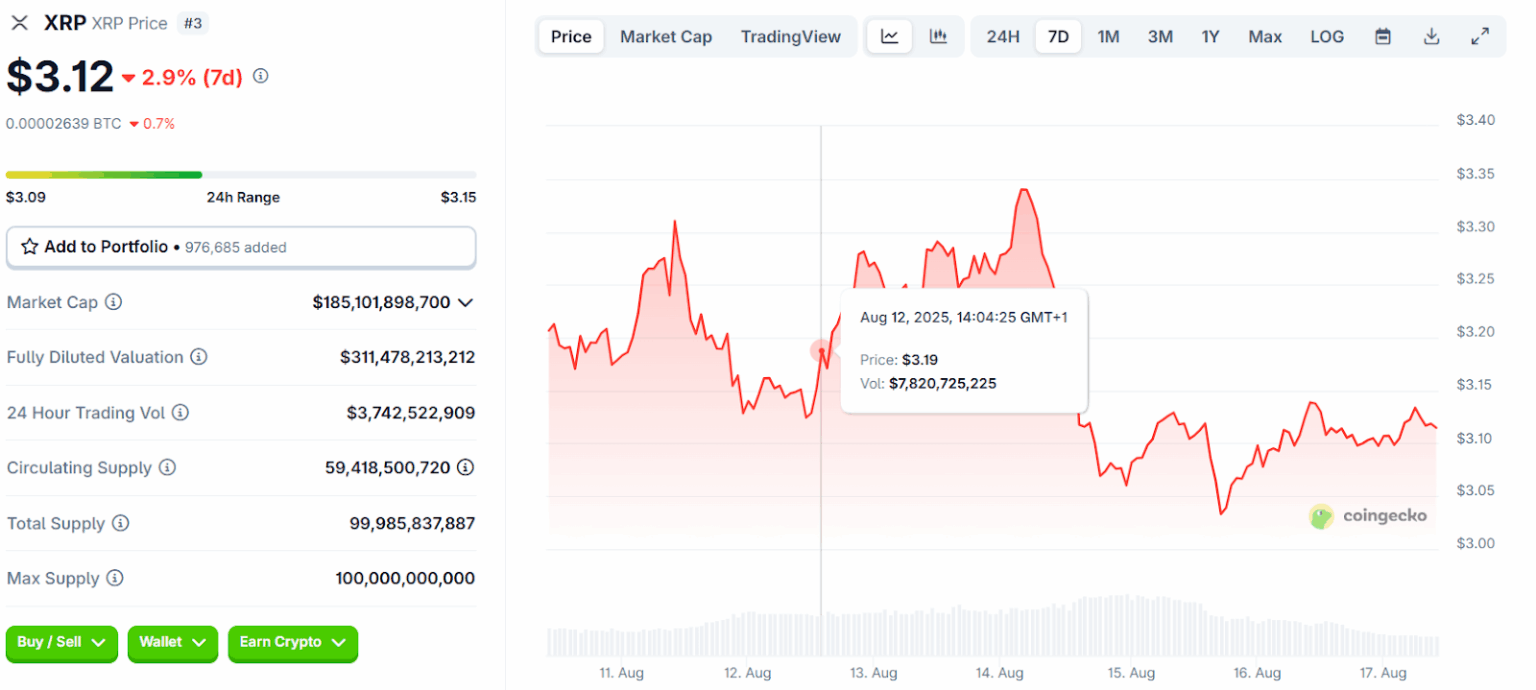This screenshot has width=1536, height=690.
Task: Open the circulating supply info icon
Action: click(166, 467)
